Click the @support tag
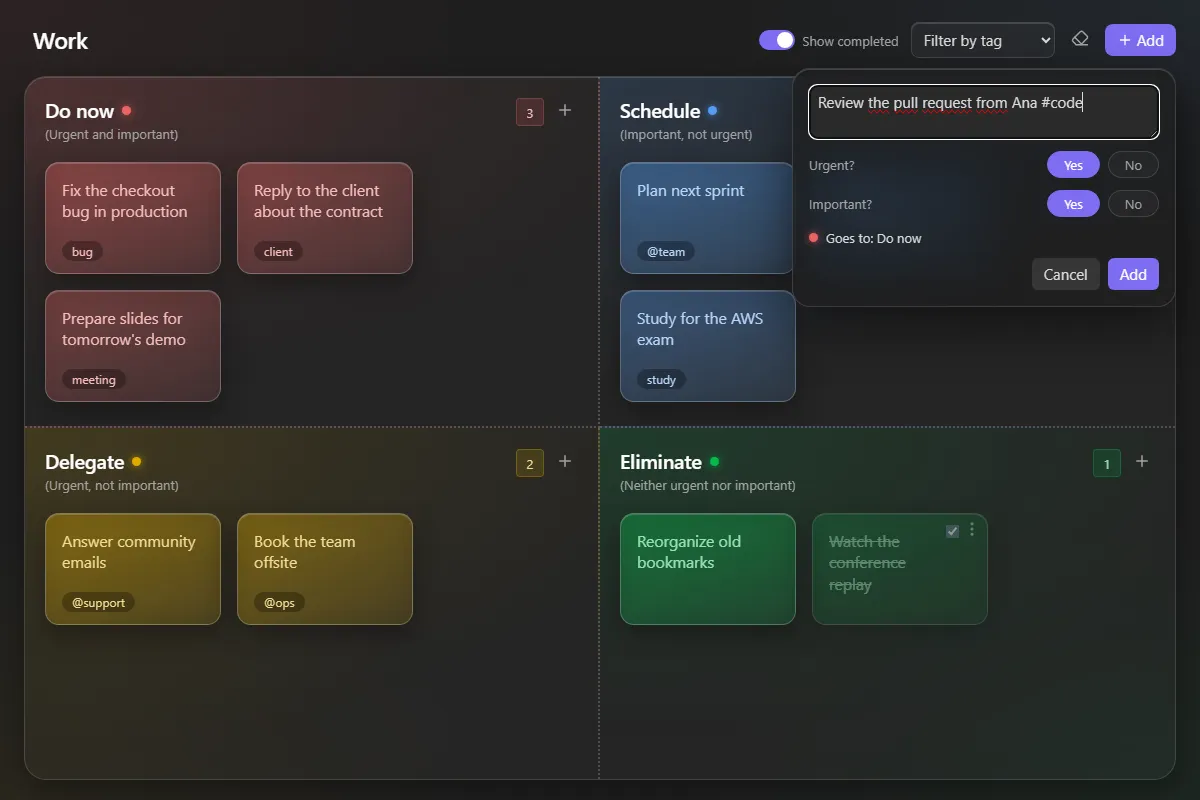 pyautogui.click(x=98, y=603)
